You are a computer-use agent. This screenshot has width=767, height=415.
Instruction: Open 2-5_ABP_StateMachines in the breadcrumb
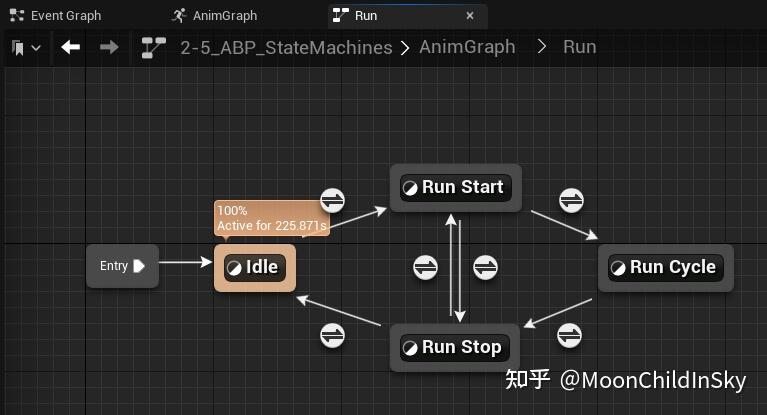point(286,47)
